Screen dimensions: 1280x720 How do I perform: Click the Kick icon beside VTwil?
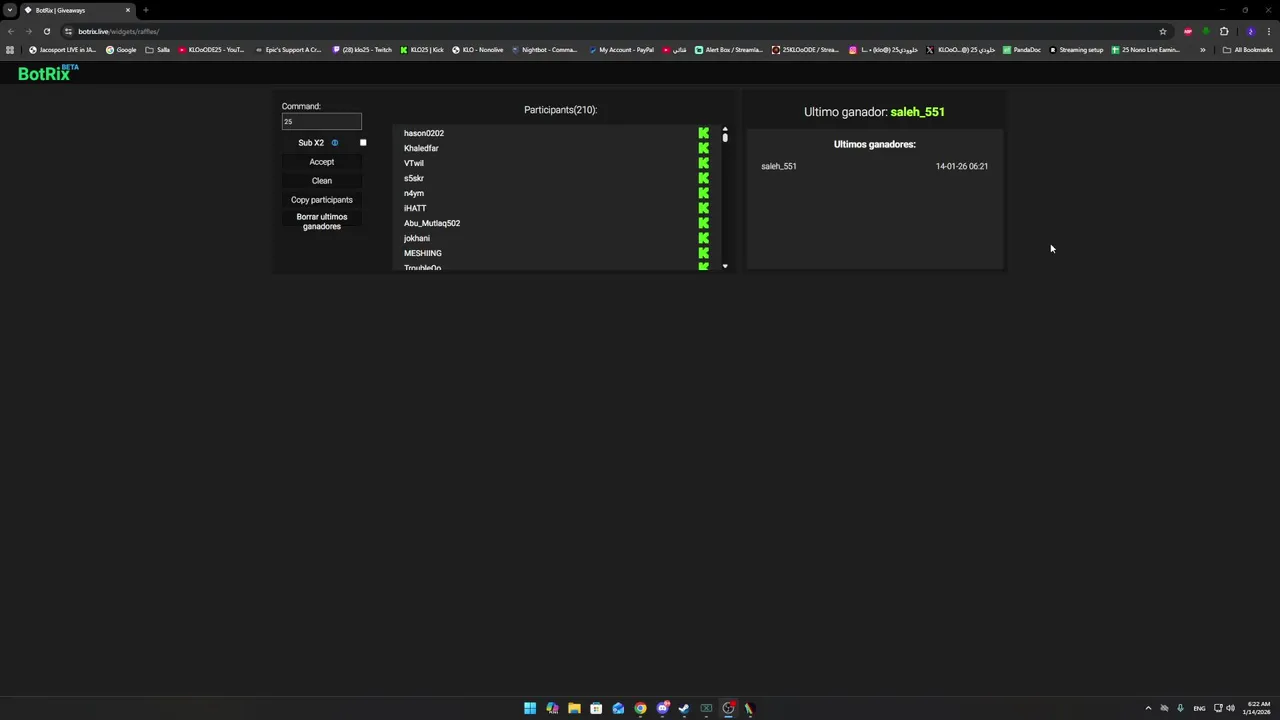pos(704,163)
